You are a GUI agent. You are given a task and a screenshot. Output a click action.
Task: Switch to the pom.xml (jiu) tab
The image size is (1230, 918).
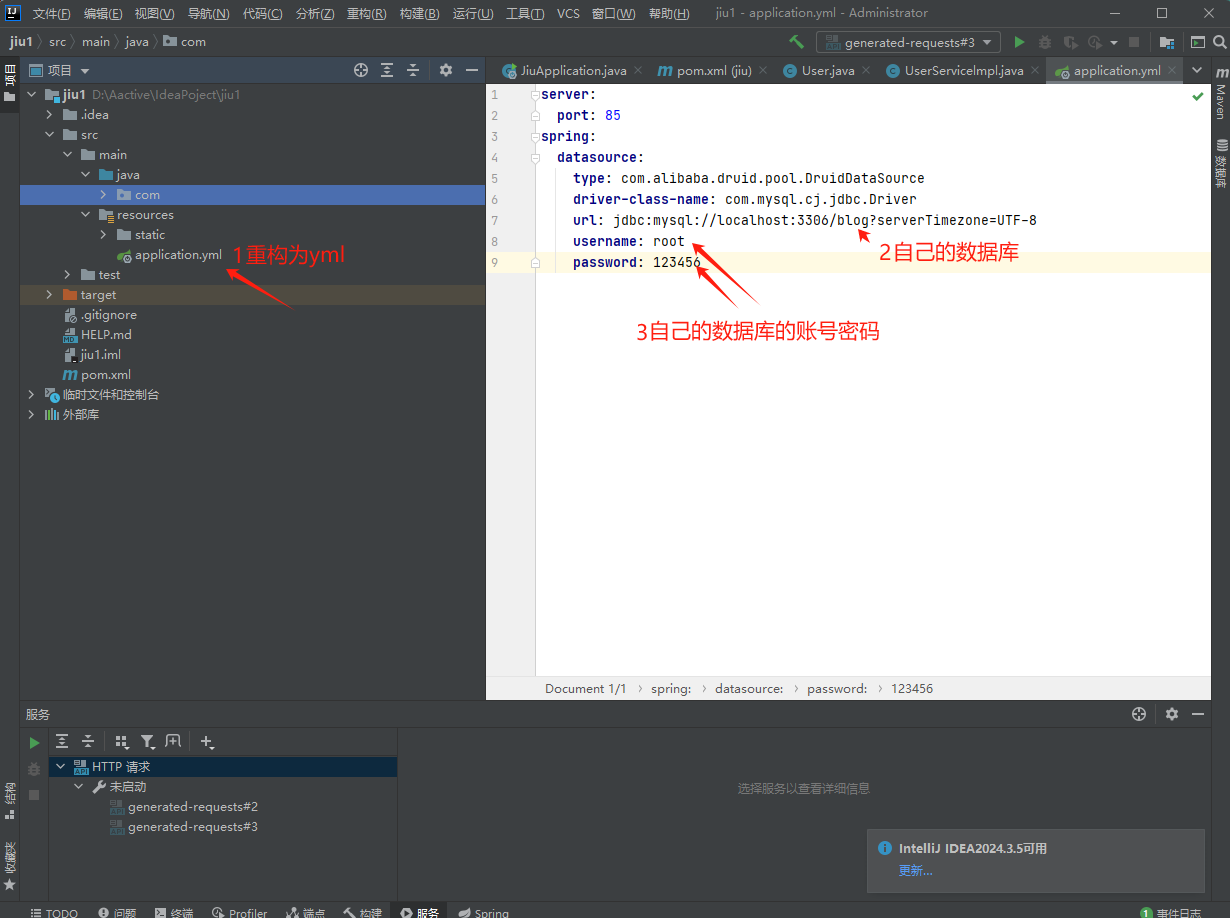[714, 70]
